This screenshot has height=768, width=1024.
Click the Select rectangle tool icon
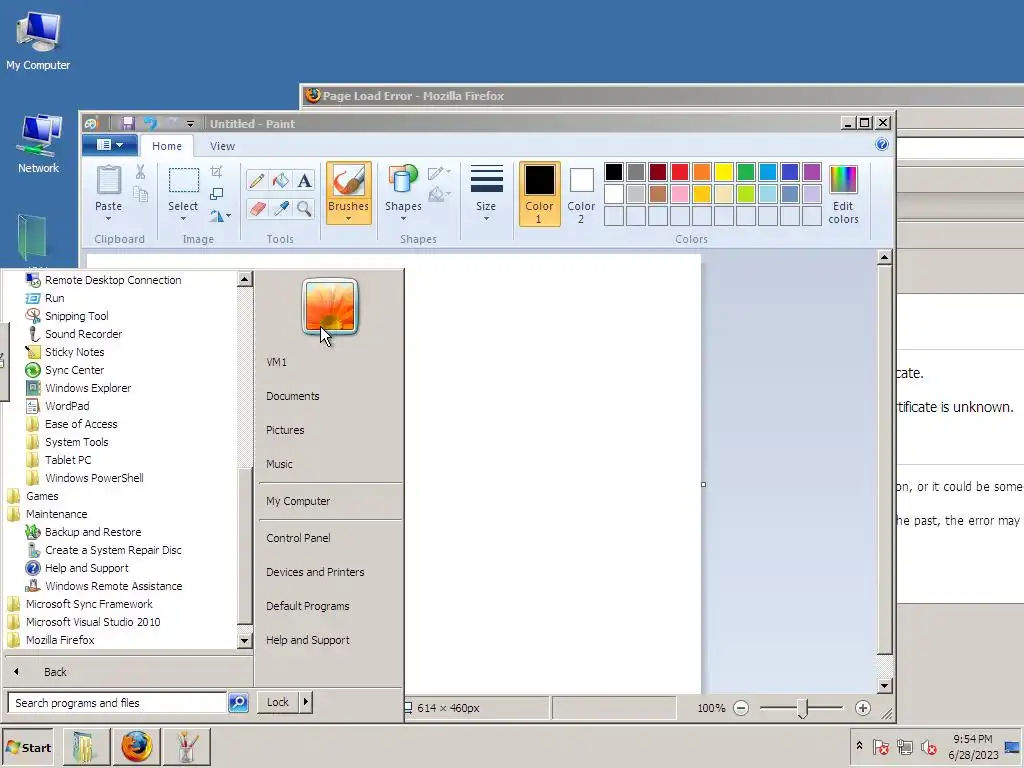click(x=184, y=180)
